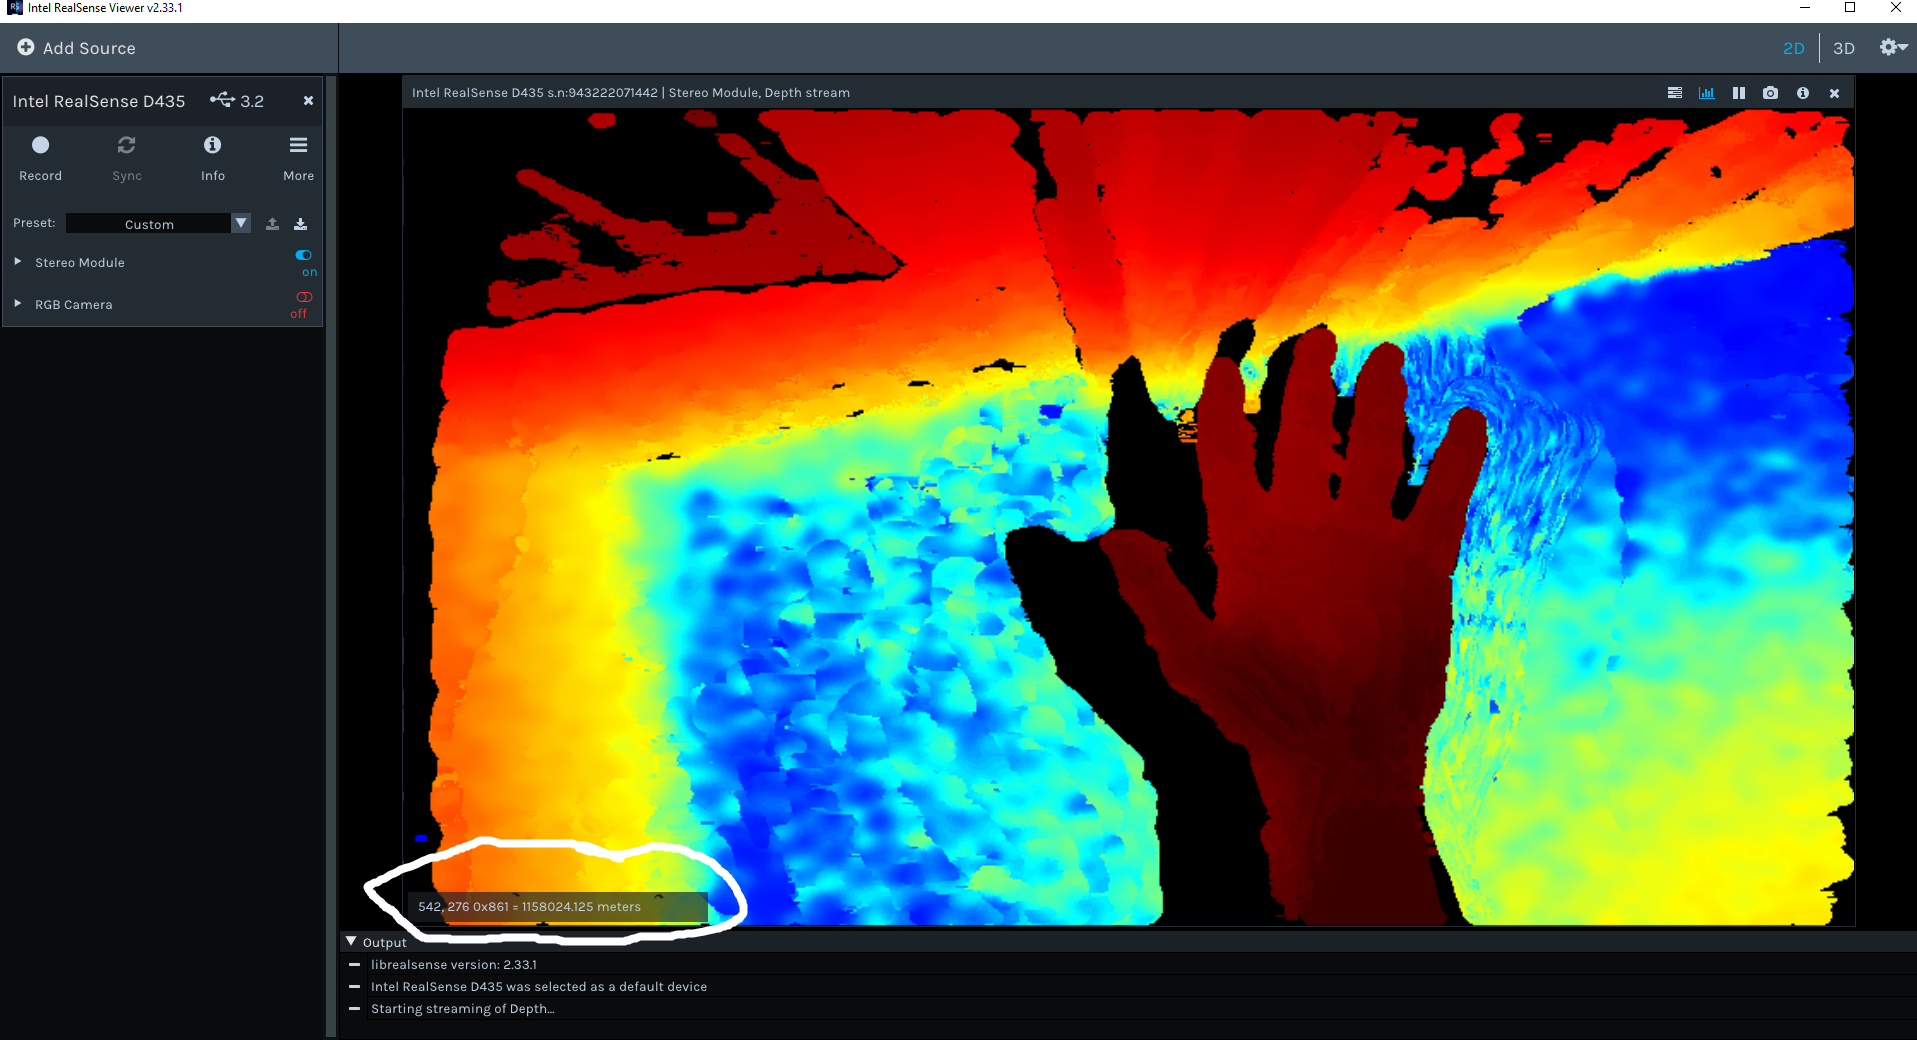Click the USB 3.2 connection icon
Screen dimensions: 1917x1040
point(222,100)
